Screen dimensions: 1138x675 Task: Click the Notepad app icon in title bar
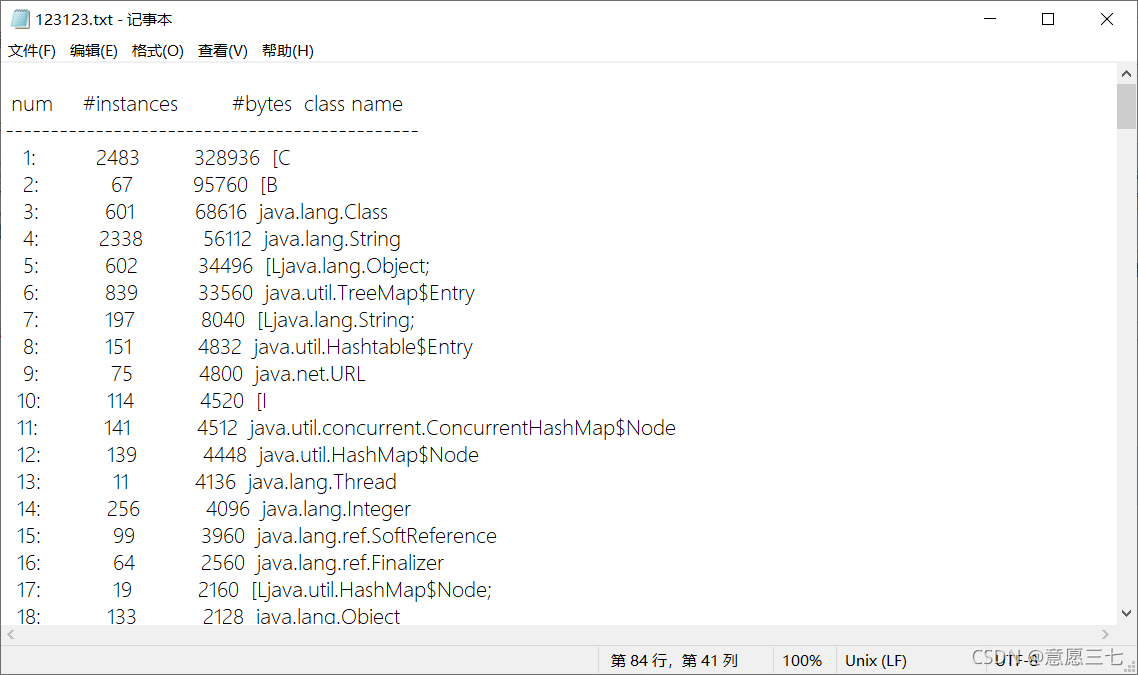[x=20, y=20]
